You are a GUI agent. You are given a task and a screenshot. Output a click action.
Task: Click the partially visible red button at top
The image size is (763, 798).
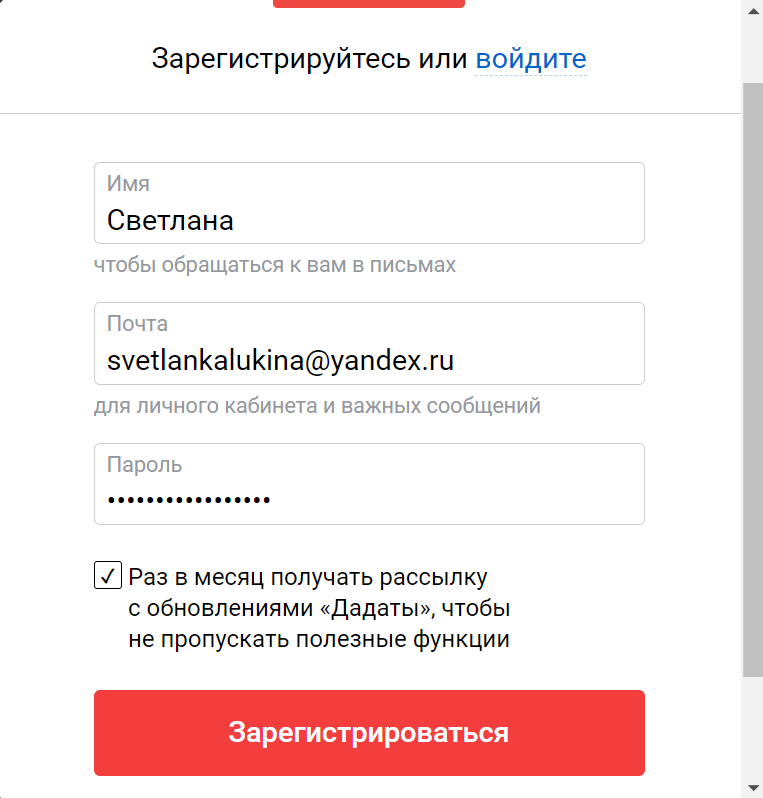coord(368,4)
